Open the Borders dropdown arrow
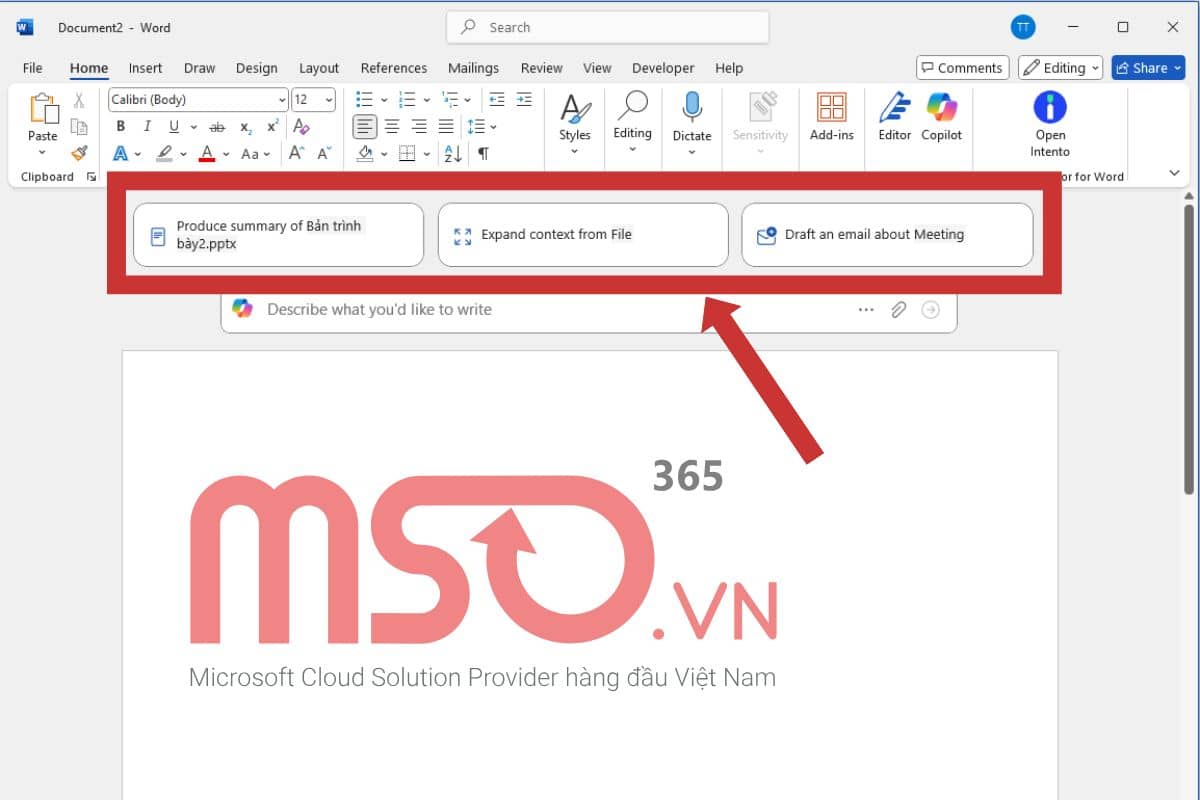This screenshot has height=800, width=1200. [x=427, y=154]
